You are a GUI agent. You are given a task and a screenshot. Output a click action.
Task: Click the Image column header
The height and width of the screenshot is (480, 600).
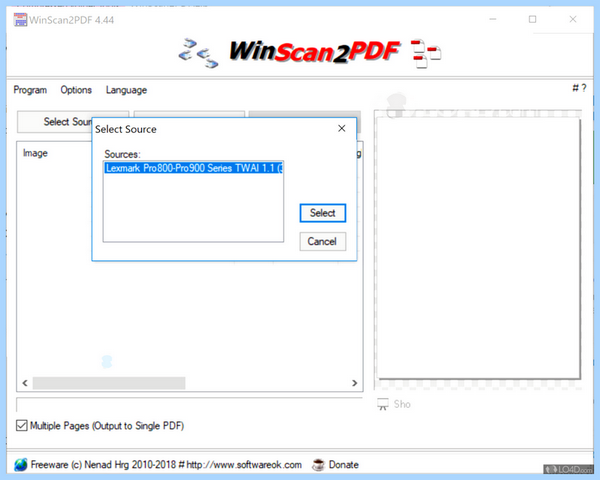(x=35, y=153)
